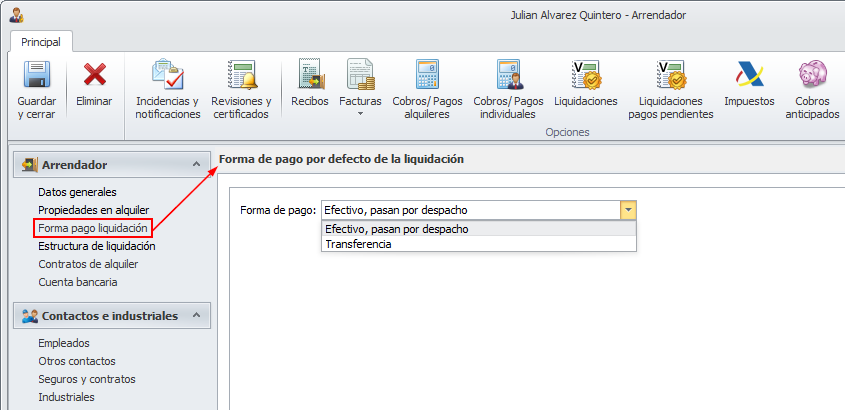Screen dimensions: 845x410
Task: Open the Liquidaciones icon
Action: click(x=586, y=74)
